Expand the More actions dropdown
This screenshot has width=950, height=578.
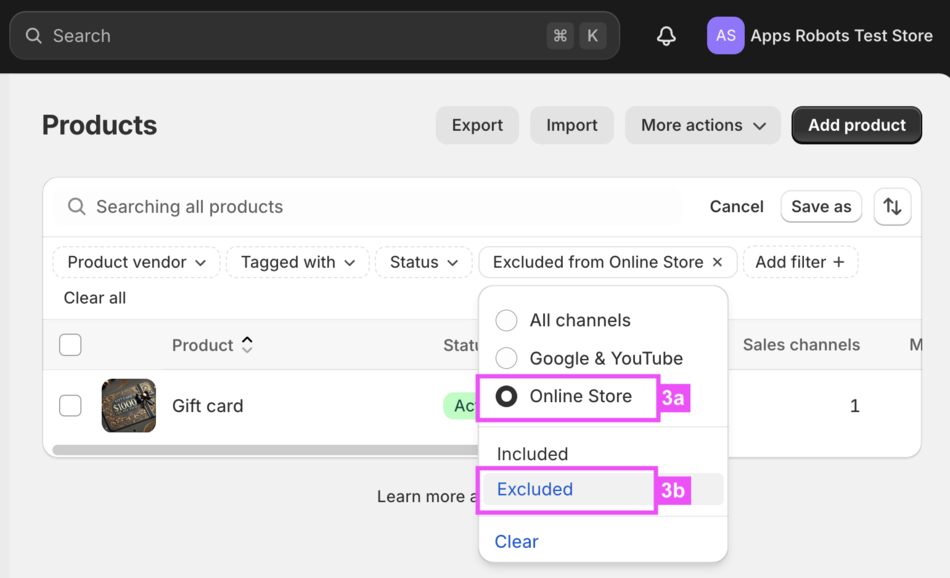point(703,125)
